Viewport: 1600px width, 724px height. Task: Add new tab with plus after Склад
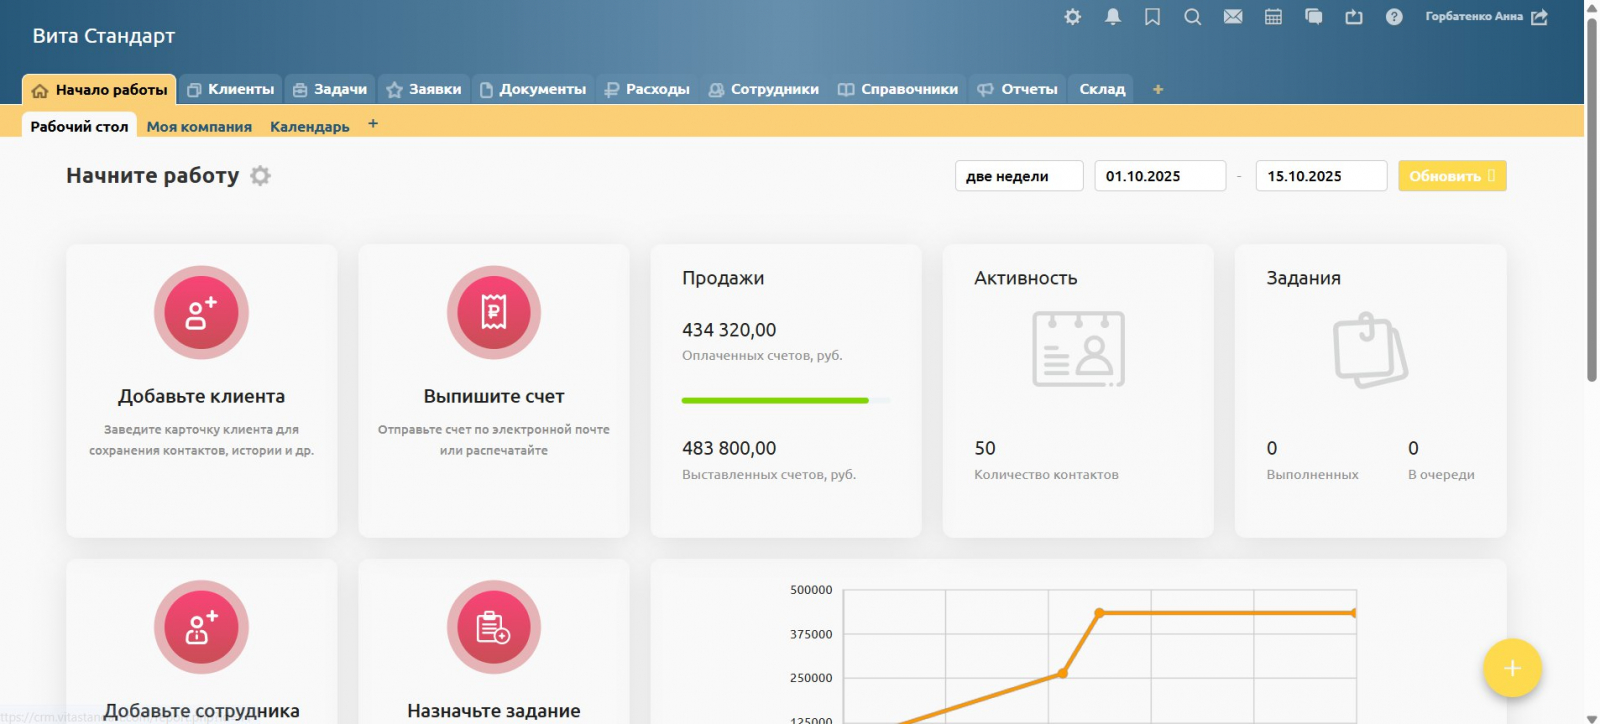coord(1158,89)
